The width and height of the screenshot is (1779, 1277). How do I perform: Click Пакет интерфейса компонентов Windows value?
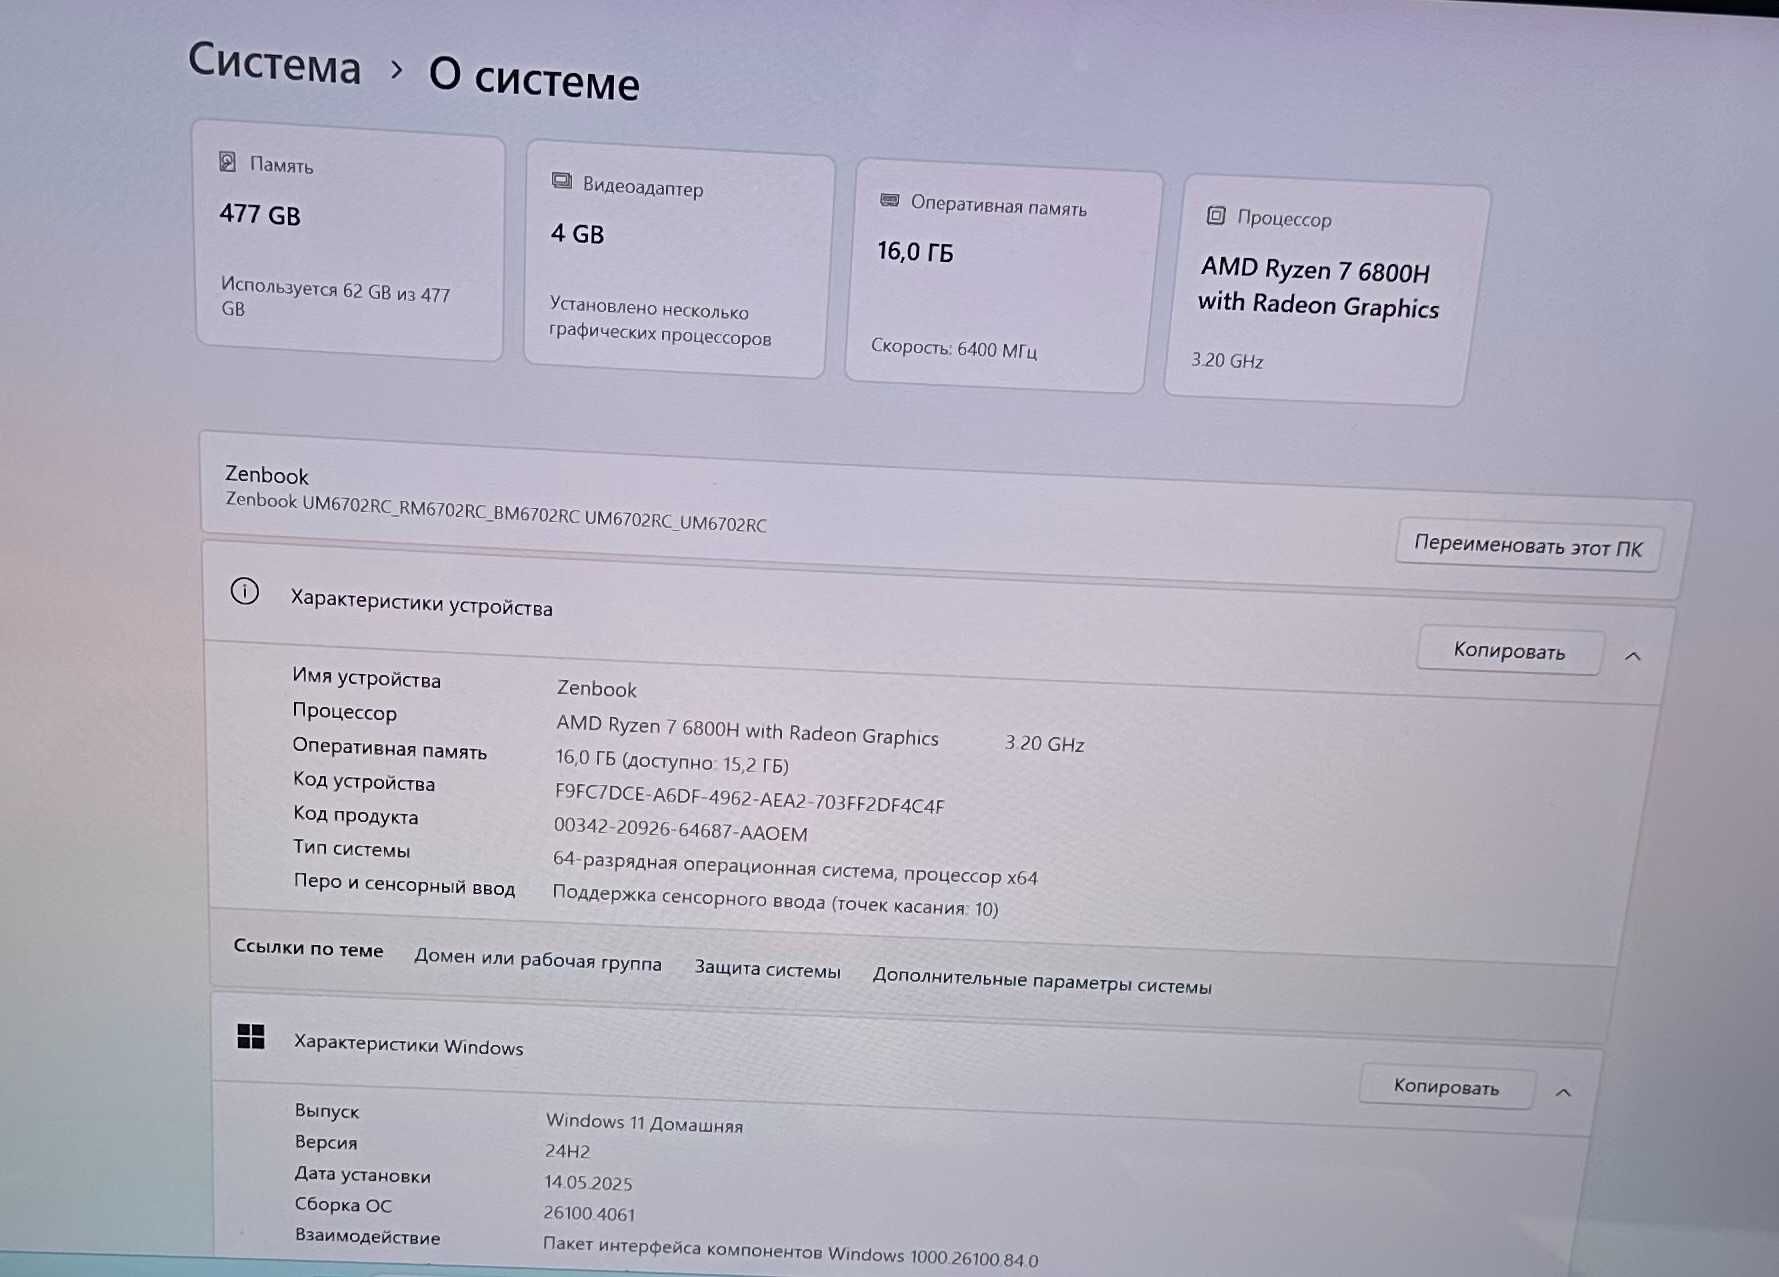pyautogui.click(x=790, y=1251)
